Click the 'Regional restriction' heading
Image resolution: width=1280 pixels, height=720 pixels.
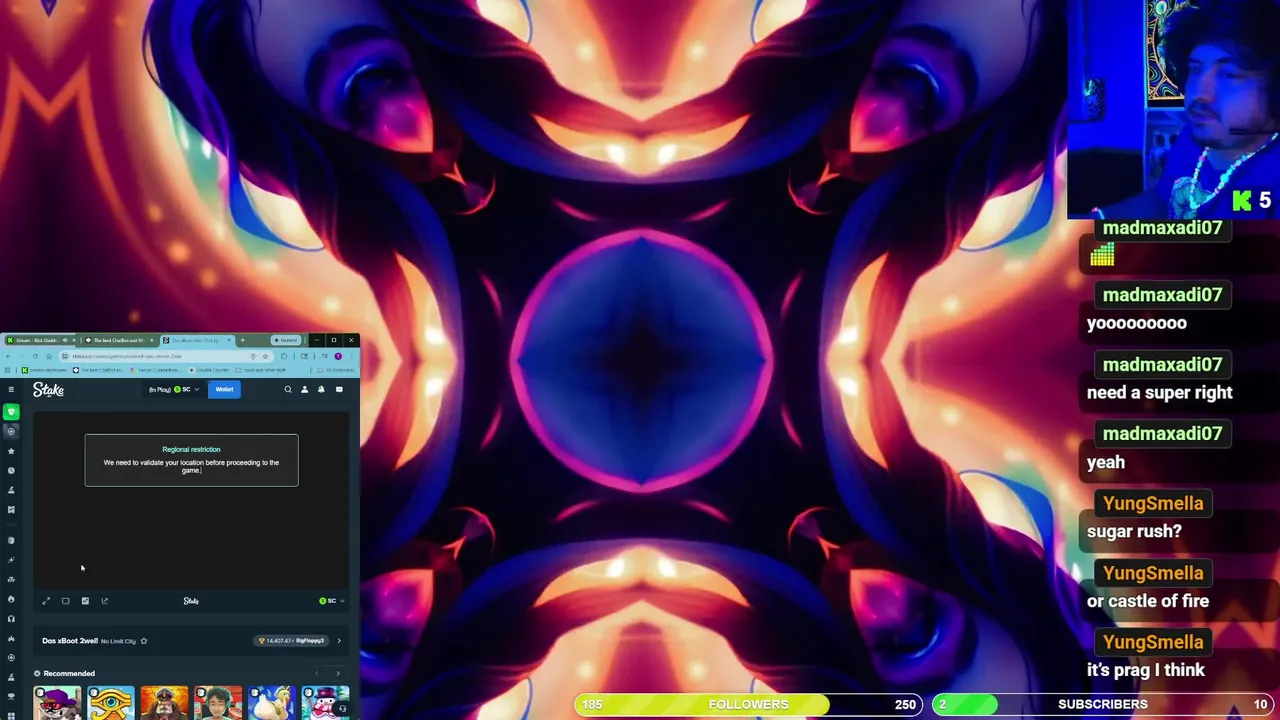click(x=191, y=449)
